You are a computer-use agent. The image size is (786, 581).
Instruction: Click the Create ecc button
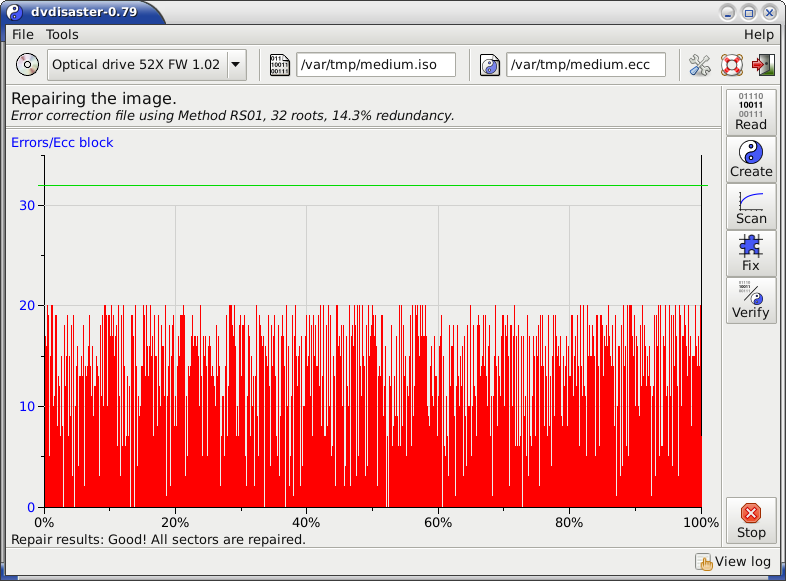click(750, 158)
